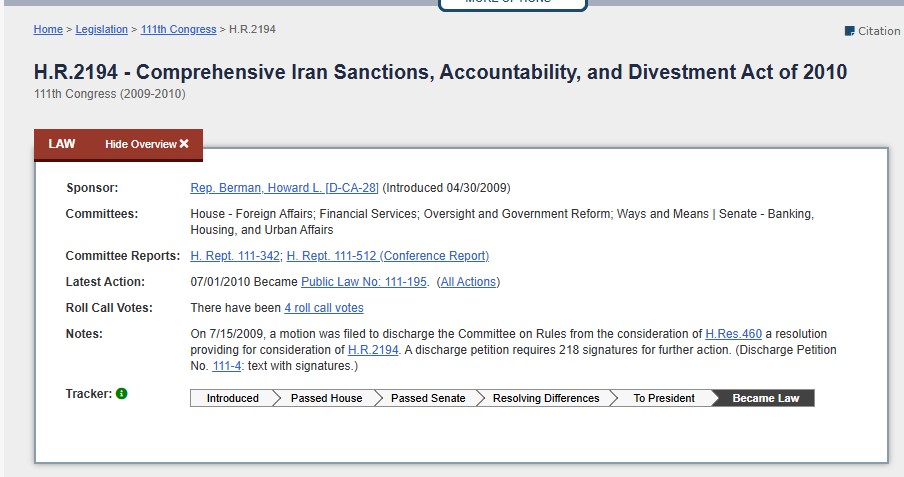Image resolution: width=904 pixels, height=477 pixels.
Task: Go to Legislation breadcrumb
Action: point(102,30)
